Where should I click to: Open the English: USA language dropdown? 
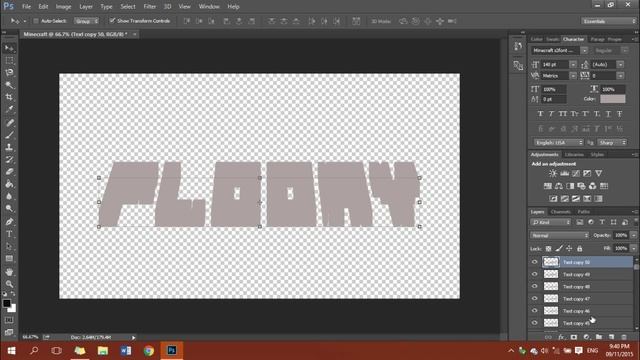tap(559, 142)
